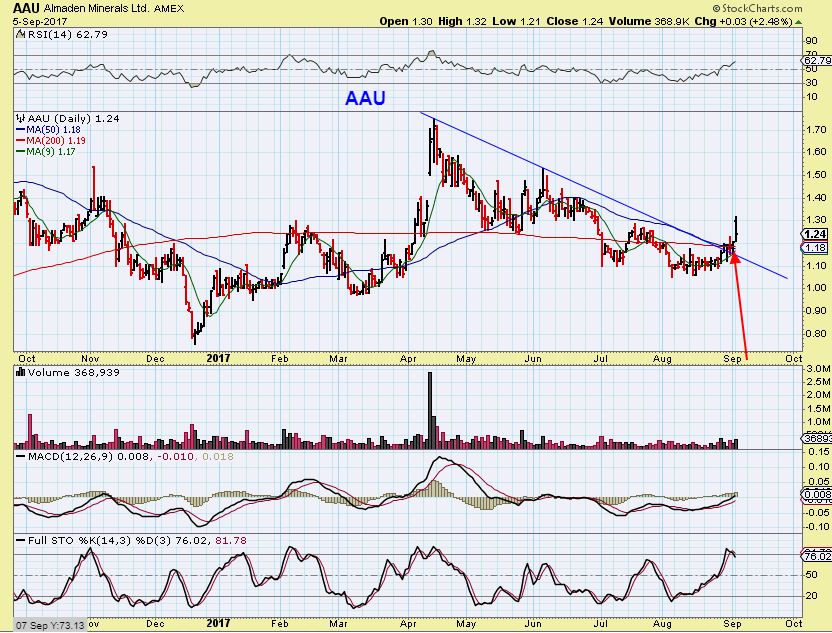
Task: Click the green up-change triangle icon
Action: coord(798,22)
